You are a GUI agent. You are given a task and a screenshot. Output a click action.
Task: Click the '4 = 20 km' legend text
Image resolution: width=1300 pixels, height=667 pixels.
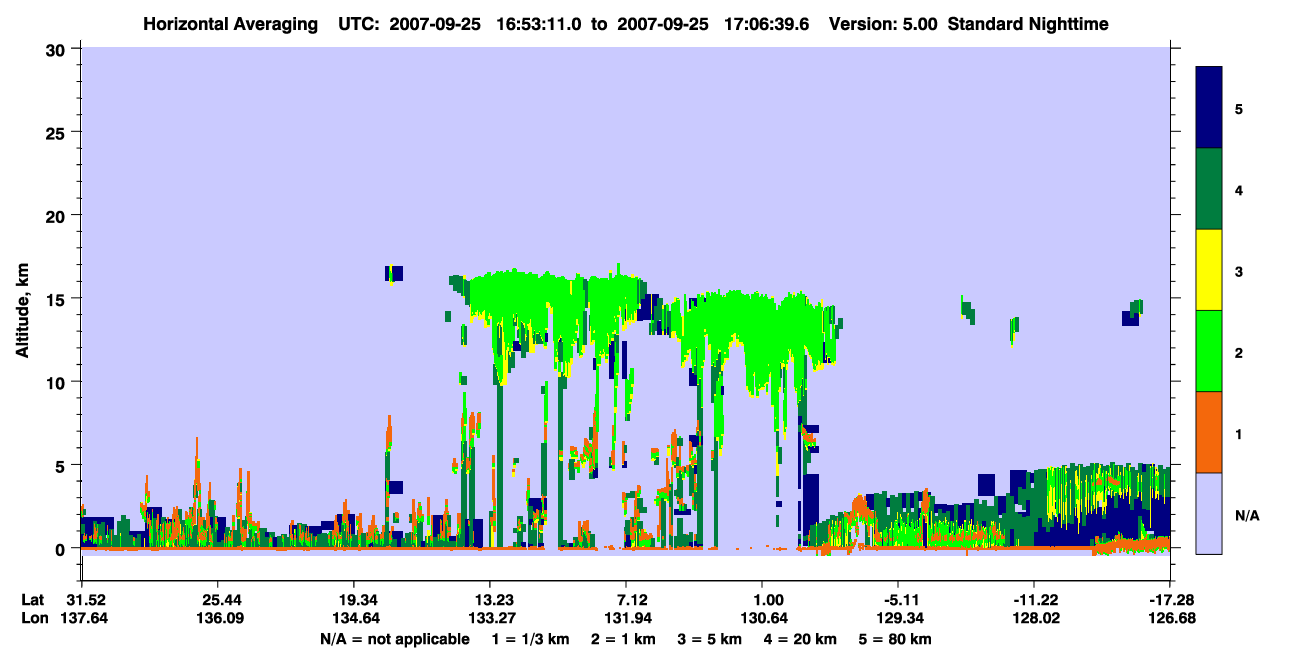click(801, 639)
